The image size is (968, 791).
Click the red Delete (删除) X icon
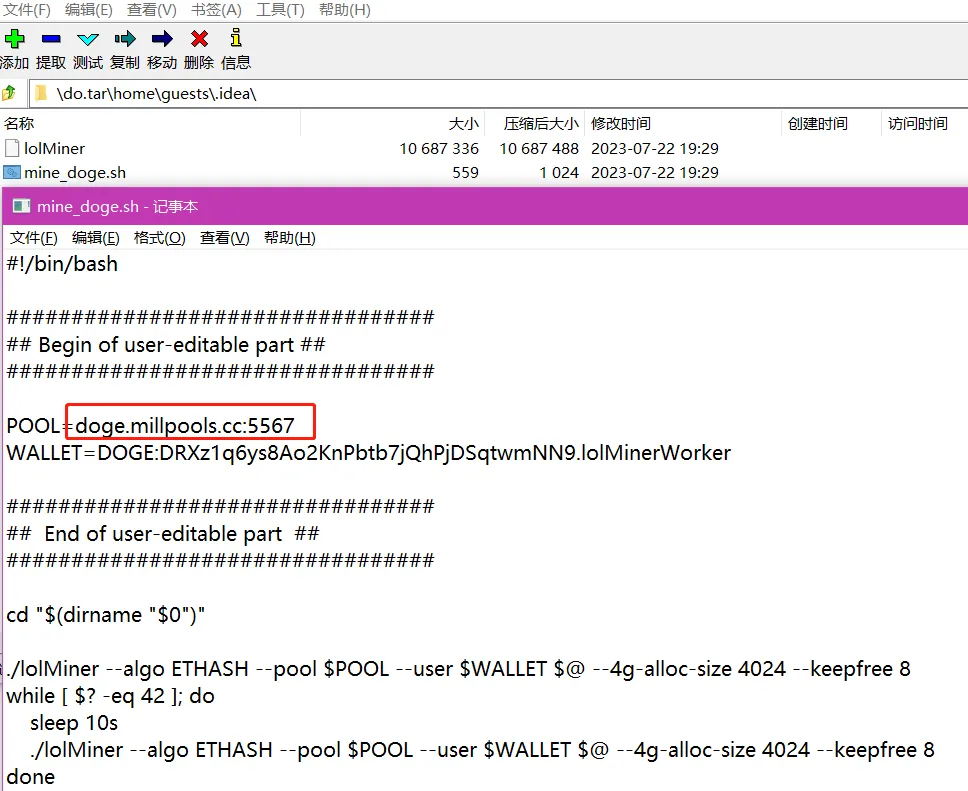(199, 39)
